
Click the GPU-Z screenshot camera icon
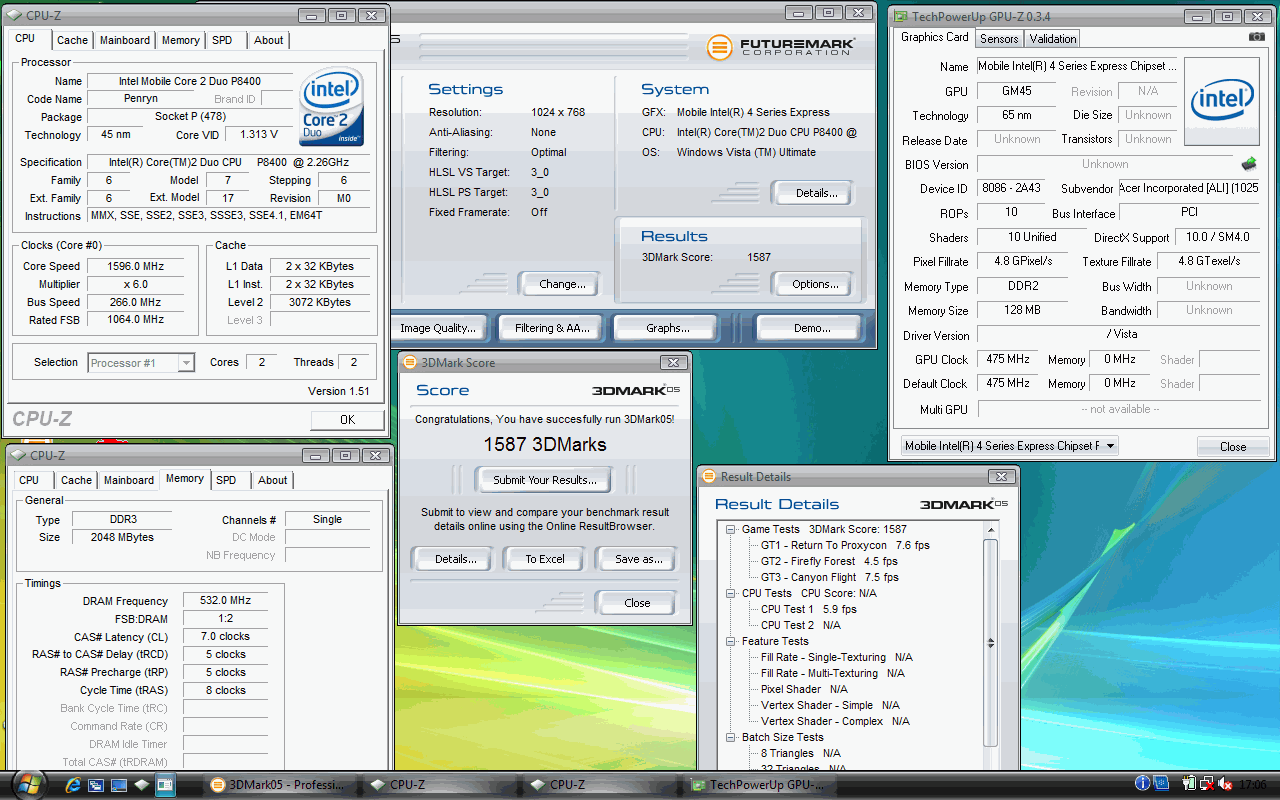[1257, 37]
